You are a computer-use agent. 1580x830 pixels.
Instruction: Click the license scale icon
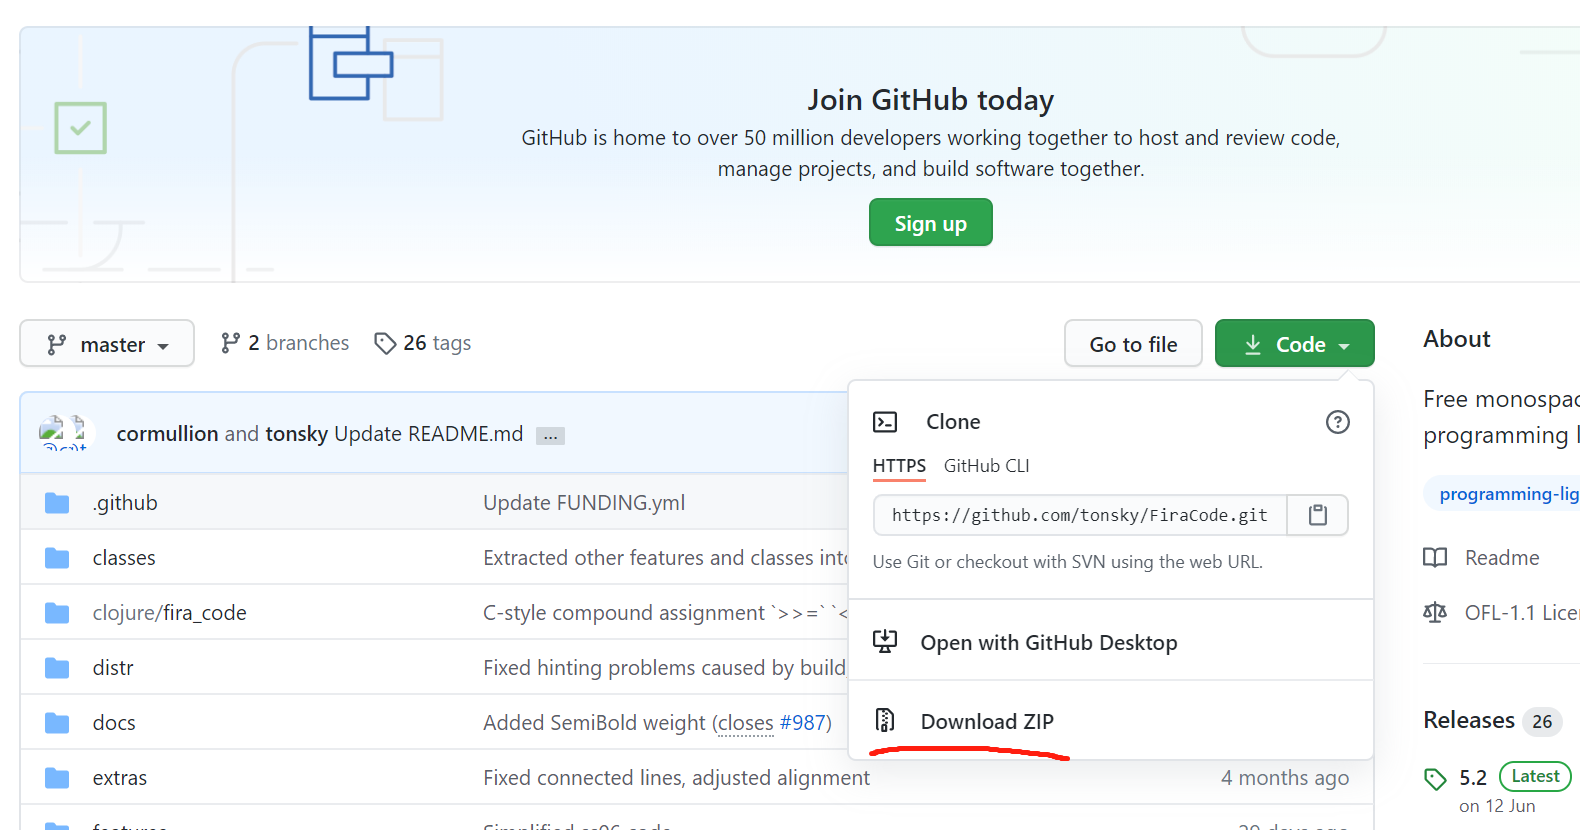pyautogui.click(x=1435, y=612)
